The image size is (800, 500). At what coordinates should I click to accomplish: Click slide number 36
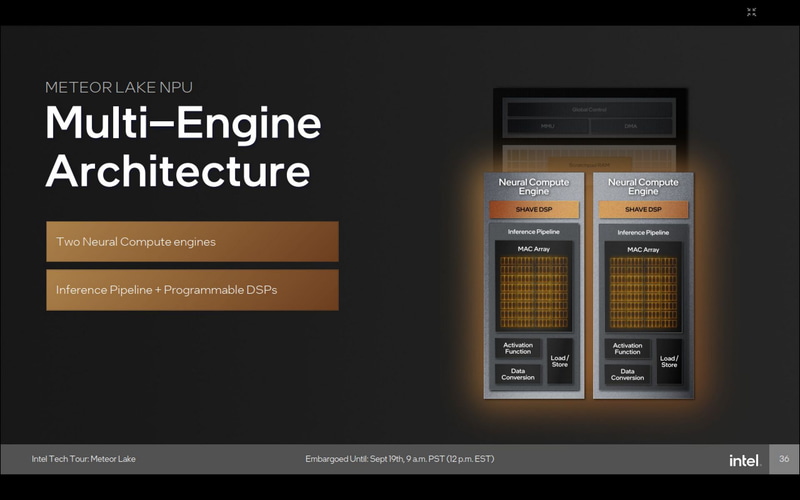click(784, 459)
